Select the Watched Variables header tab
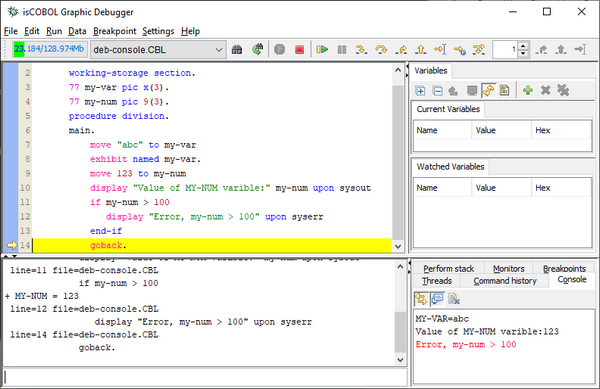The image size is (600, 389). pos(450,167)
